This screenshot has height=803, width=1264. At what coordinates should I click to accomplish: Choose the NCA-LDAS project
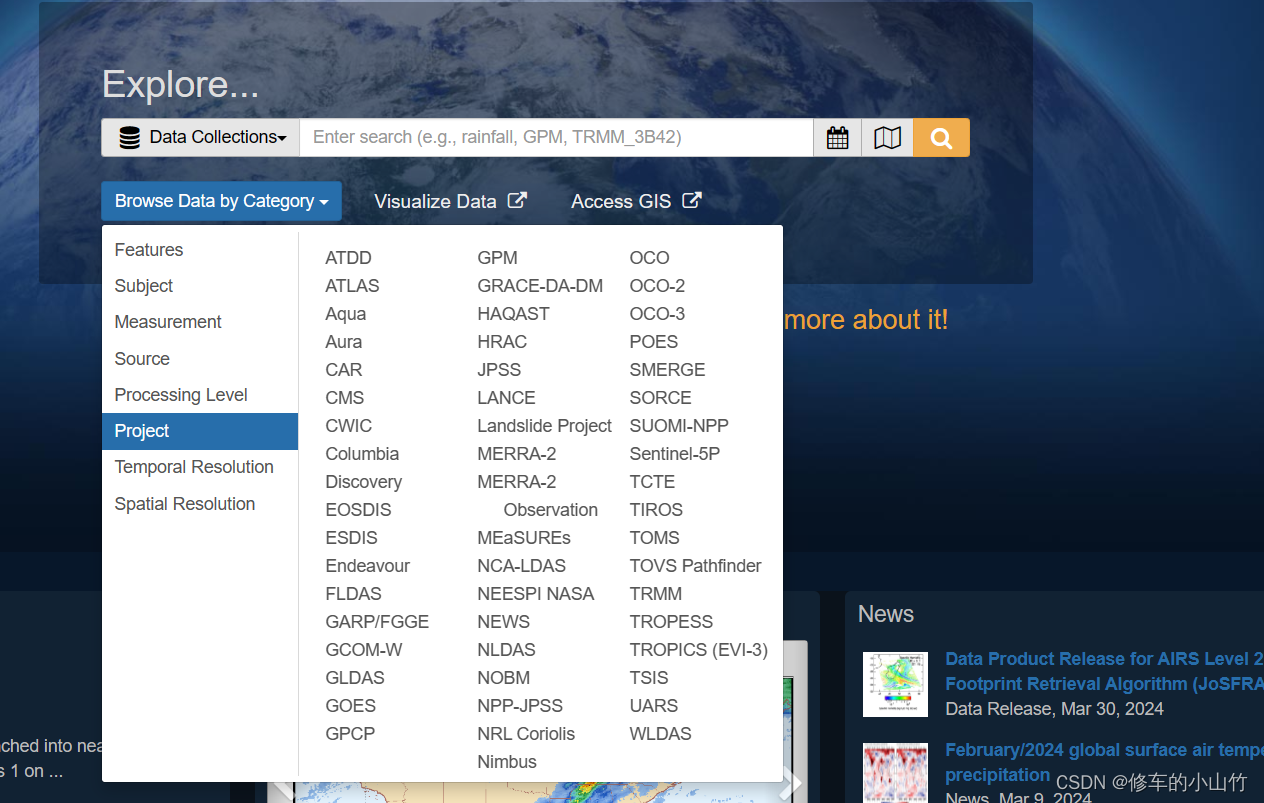[521, 566]
